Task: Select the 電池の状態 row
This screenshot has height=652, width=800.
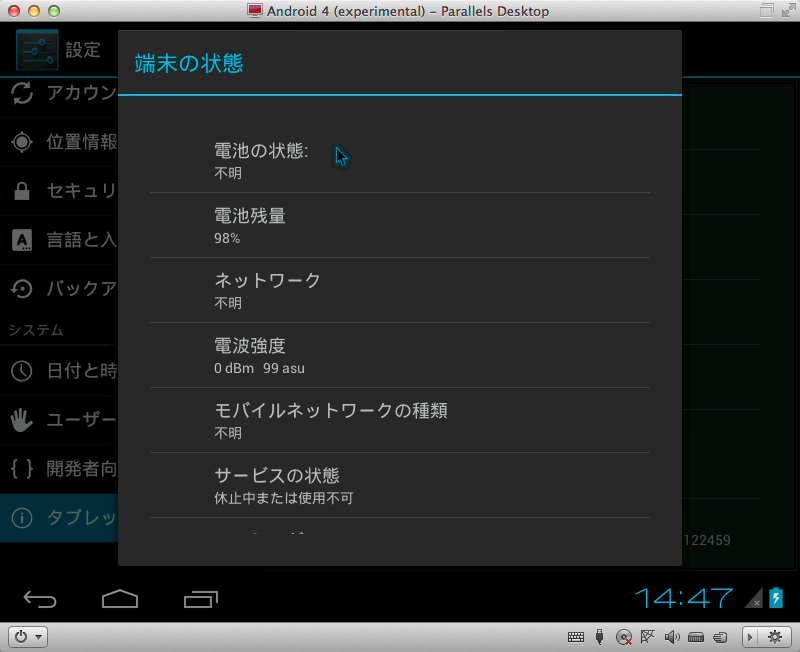Action: click(x=400, y=160)
